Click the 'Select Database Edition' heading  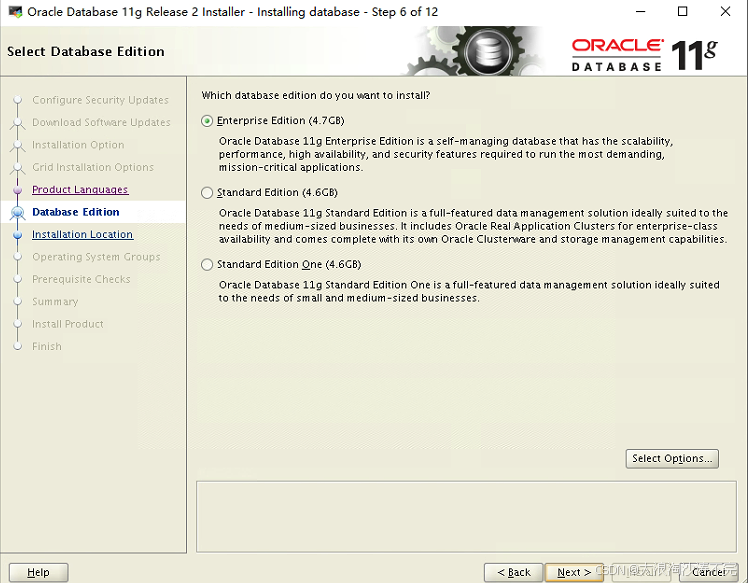pyautogui.click(x=86, y=52)
